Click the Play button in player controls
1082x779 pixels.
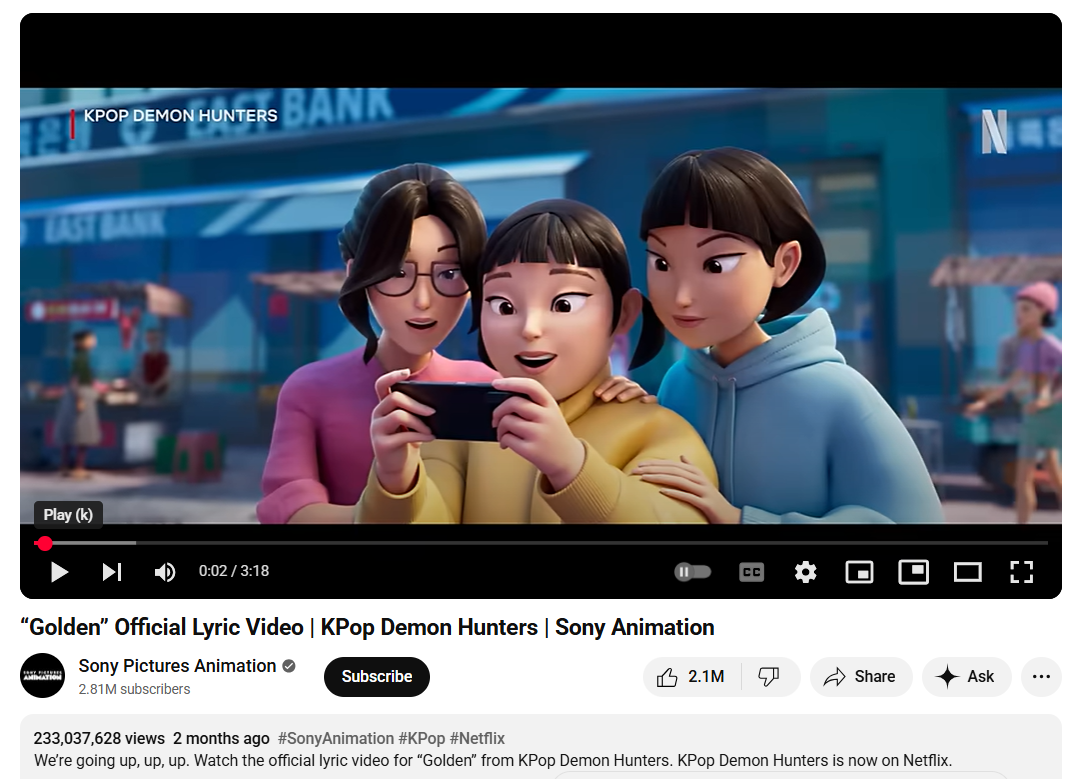click(59, 572)
